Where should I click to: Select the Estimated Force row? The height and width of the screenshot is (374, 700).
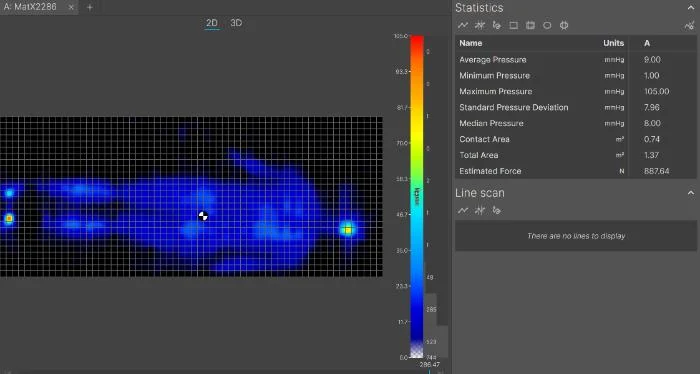click(575, 171)
